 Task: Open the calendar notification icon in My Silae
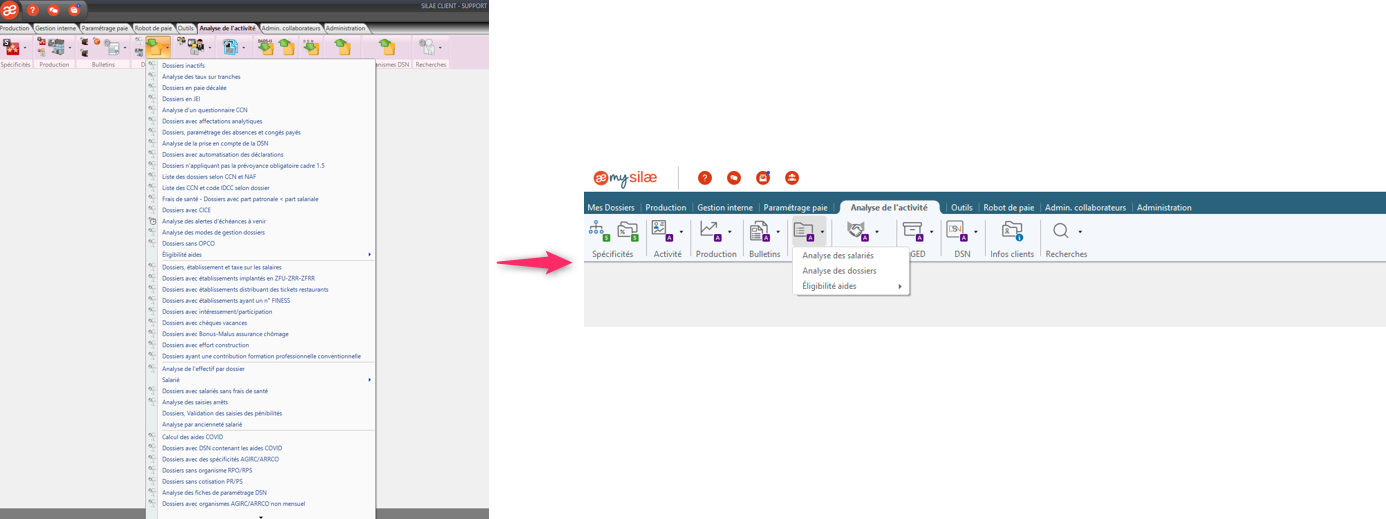[763, 178]
